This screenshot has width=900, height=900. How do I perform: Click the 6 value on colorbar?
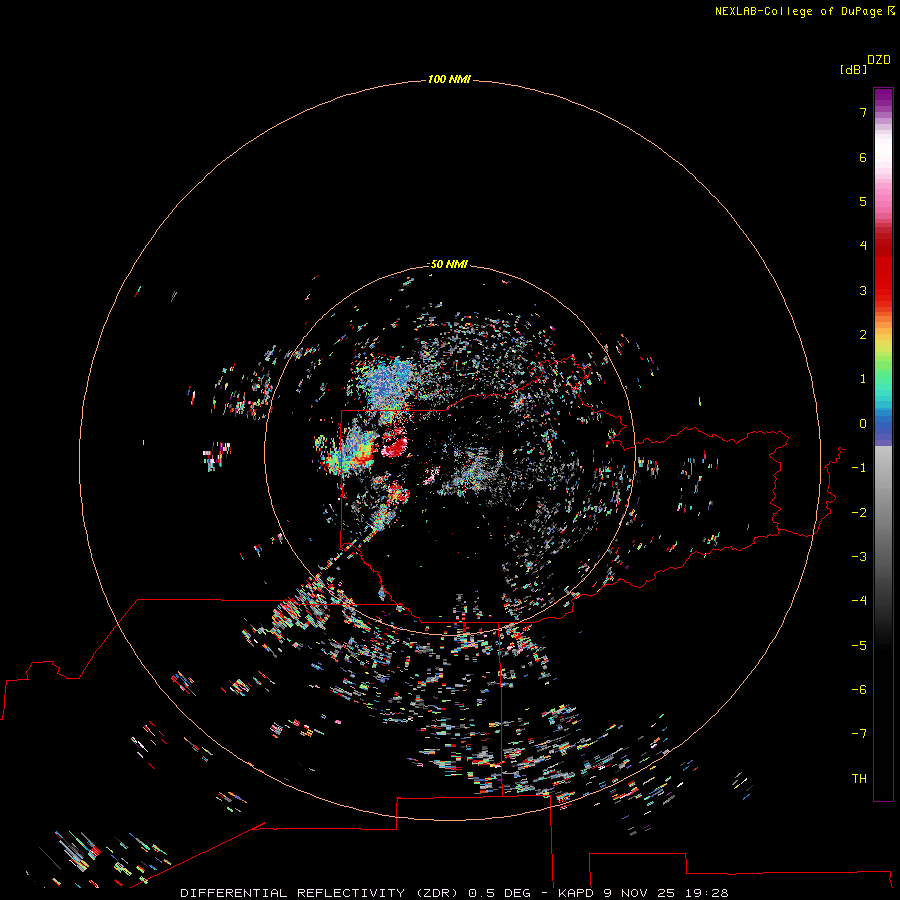[x=863, y=157]
